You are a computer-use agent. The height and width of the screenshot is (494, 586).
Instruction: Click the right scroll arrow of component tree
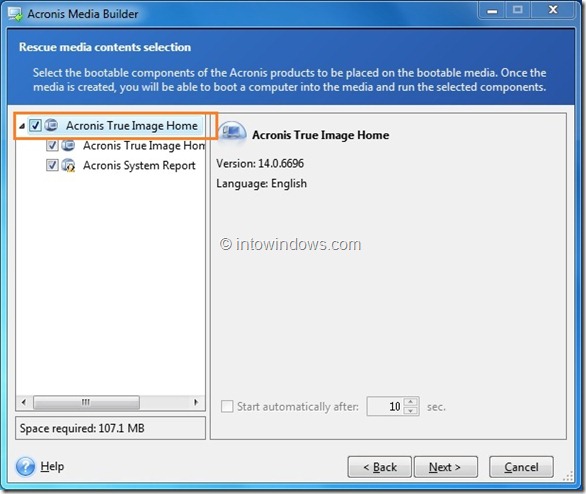click(x=196, y=402)
